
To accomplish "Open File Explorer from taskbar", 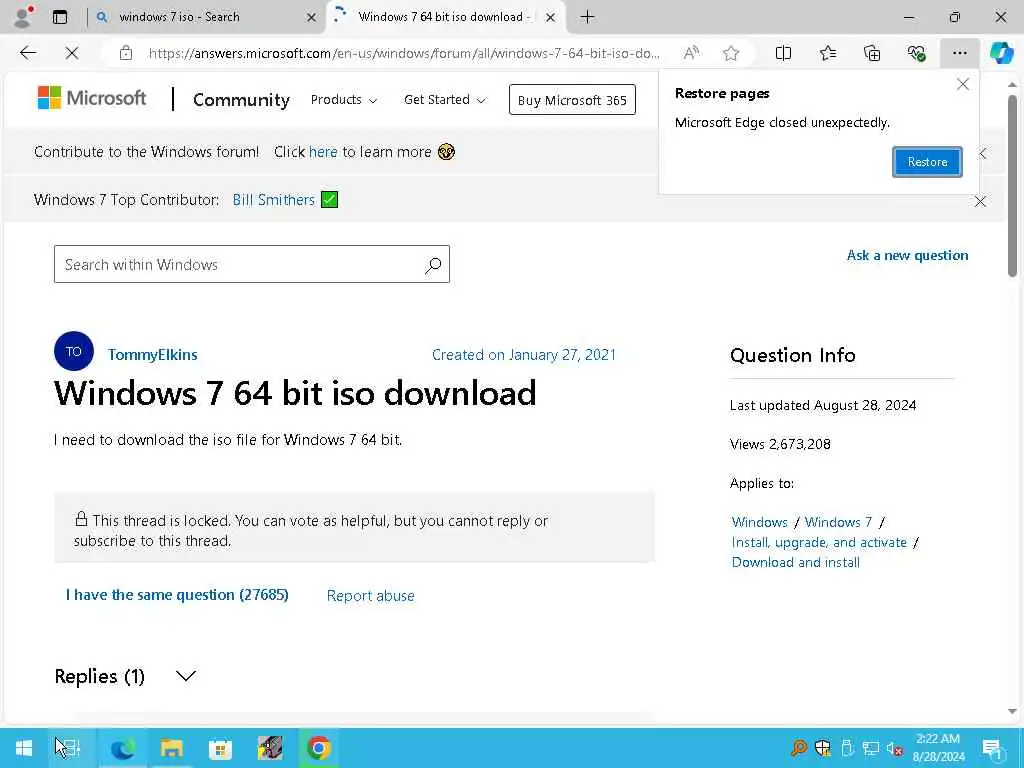I will click(171, 748).
